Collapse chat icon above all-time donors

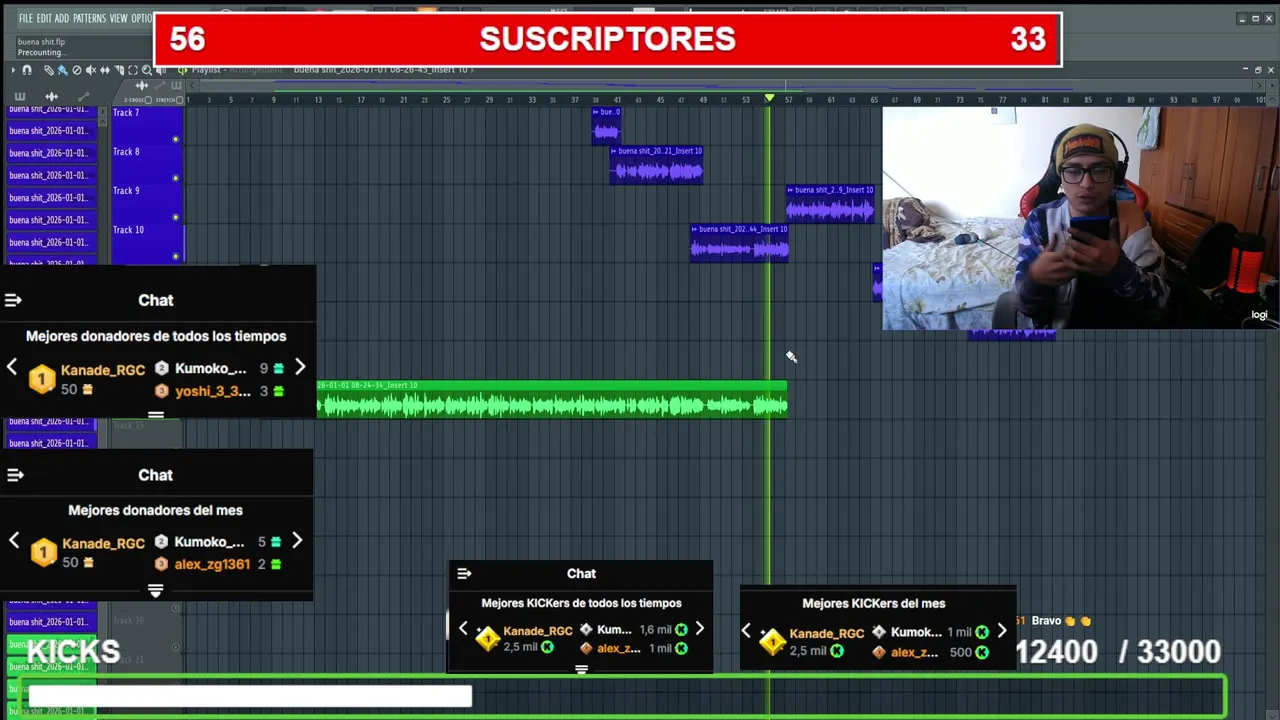[x=13, y=300]
